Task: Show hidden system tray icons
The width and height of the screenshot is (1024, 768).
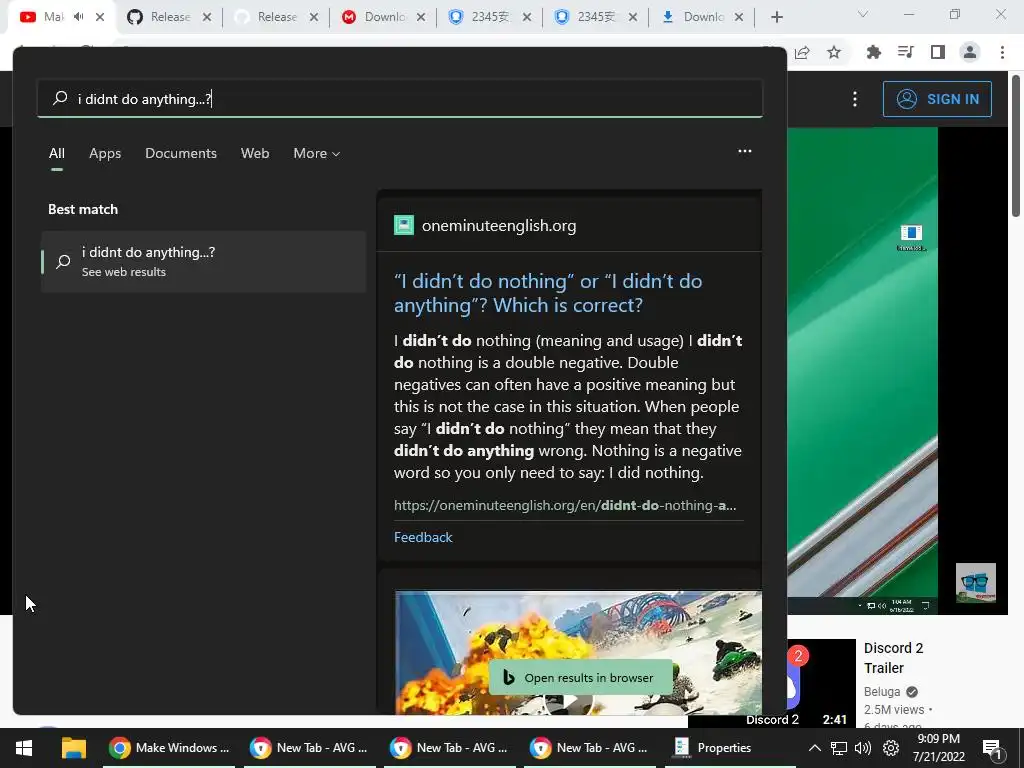Action: tap(814, 748)
